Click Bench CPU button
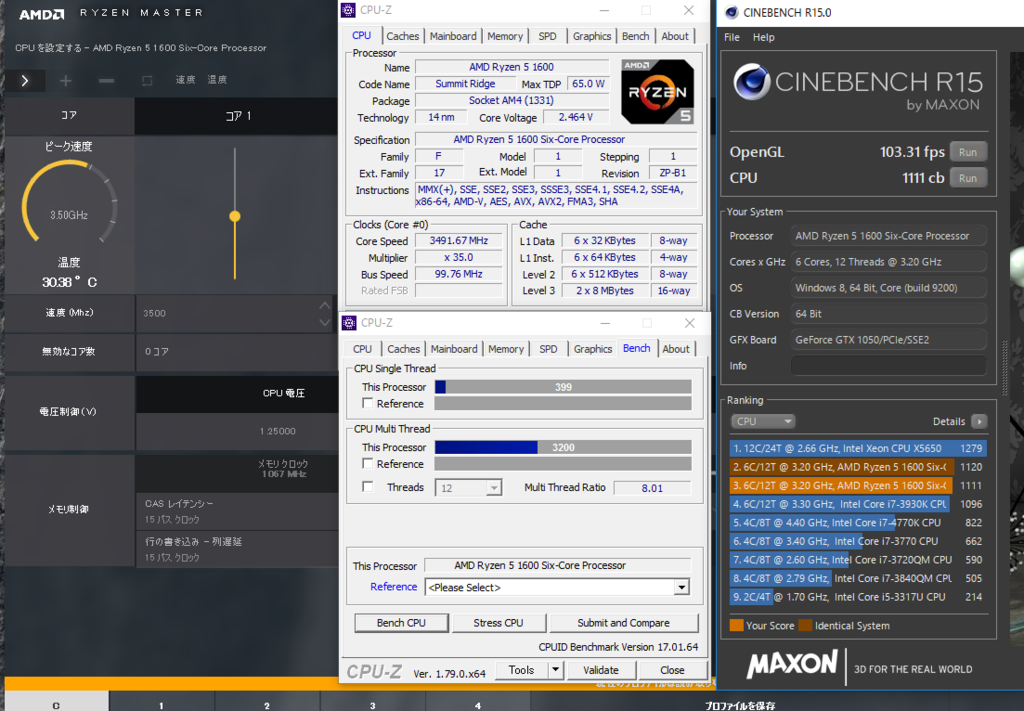1024x711 pixels. pyautogui.click(x=401, y=623)
